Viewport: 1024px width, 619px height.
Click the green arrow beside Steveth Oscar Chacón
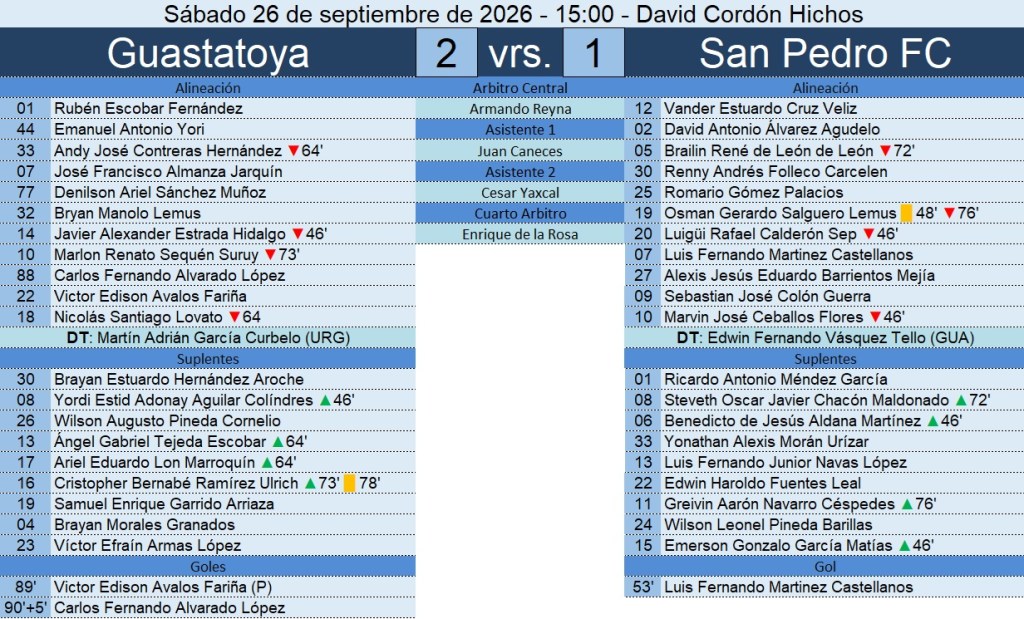click(x=961, y=400)
